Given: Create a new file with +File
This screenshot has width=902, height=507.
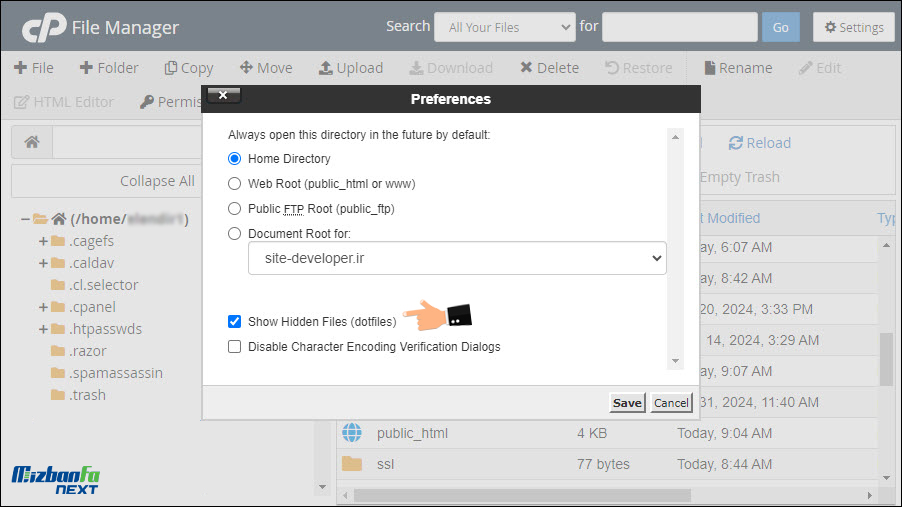Looking at the screenshot, I should click(33, 68).
